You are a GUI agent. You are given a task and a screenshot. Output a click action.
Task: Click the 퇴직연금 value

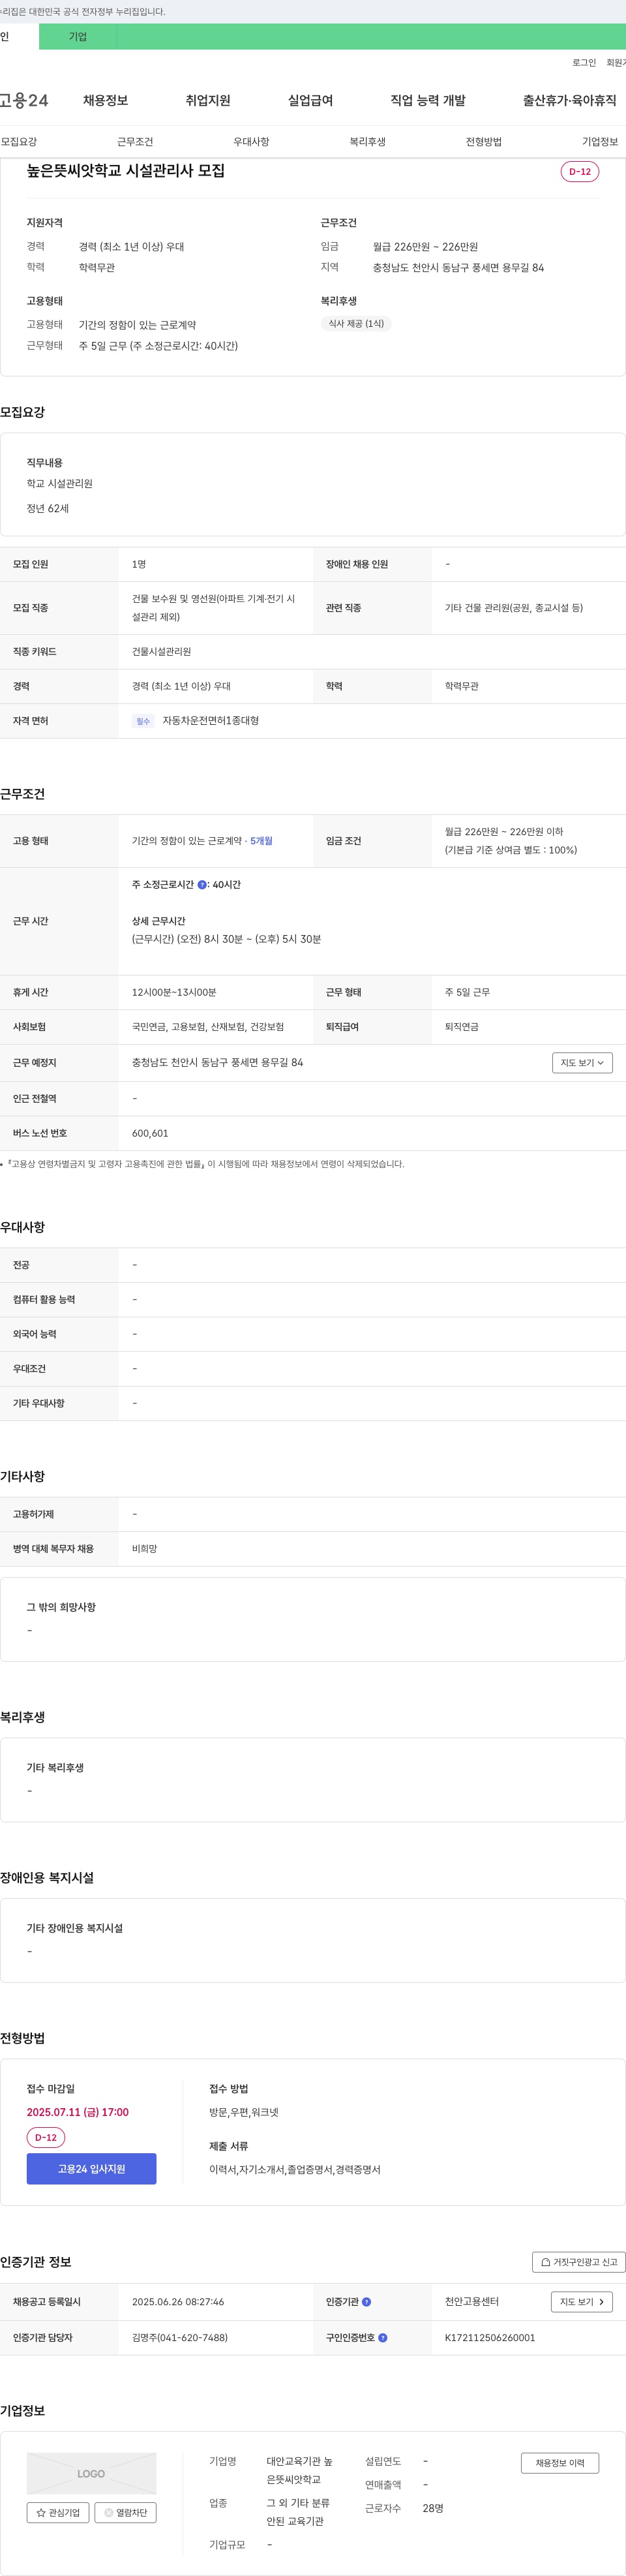[x=462, y=1027]
